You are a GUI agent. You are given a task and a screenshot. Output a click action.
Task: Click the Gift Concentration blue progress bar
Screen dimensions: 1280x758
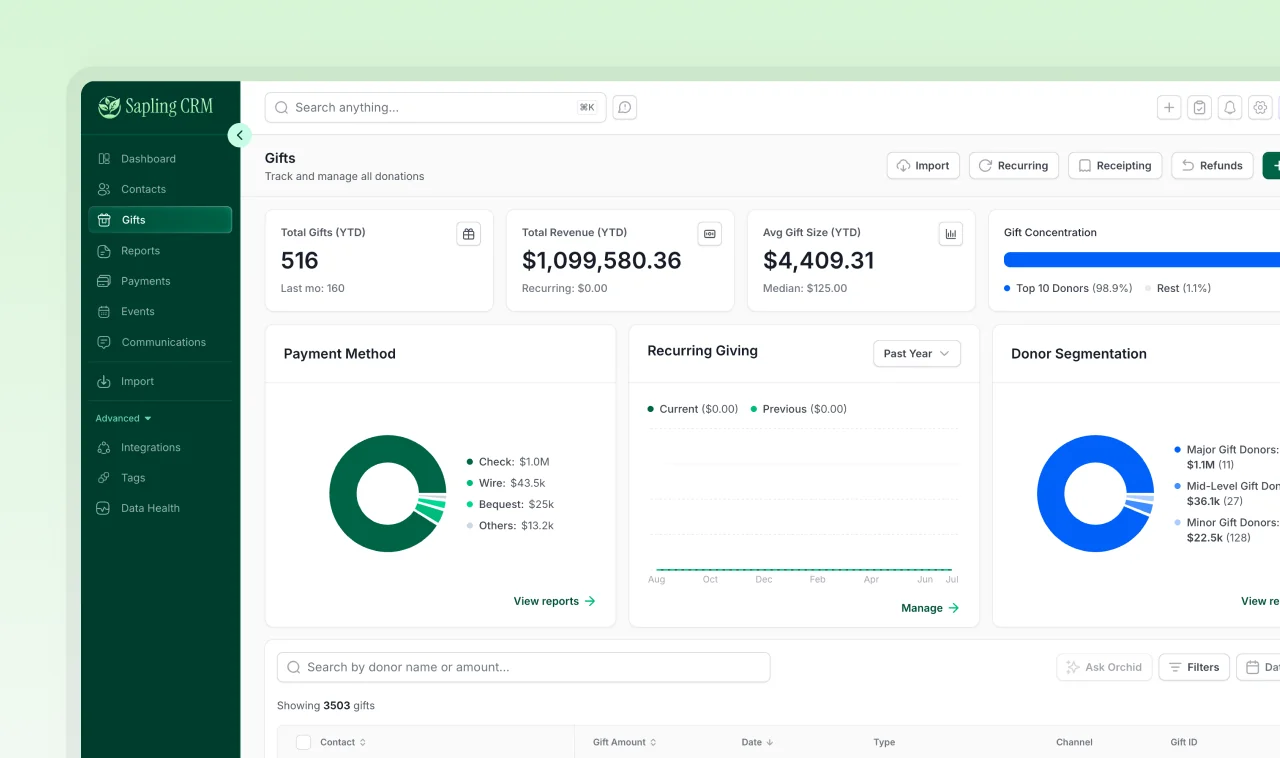(1142, 260)
